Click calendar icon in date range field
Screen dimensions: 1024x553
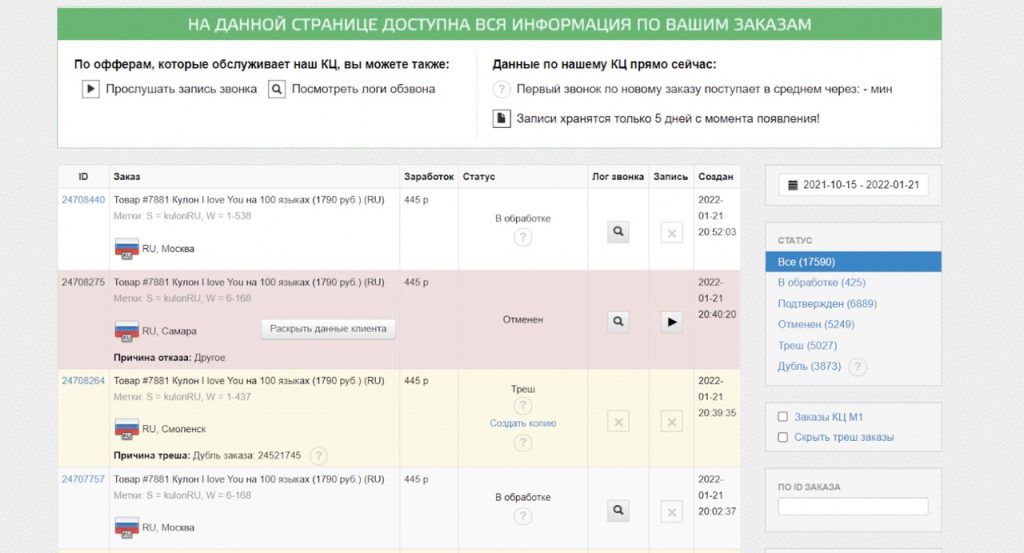tap(793, 185)
